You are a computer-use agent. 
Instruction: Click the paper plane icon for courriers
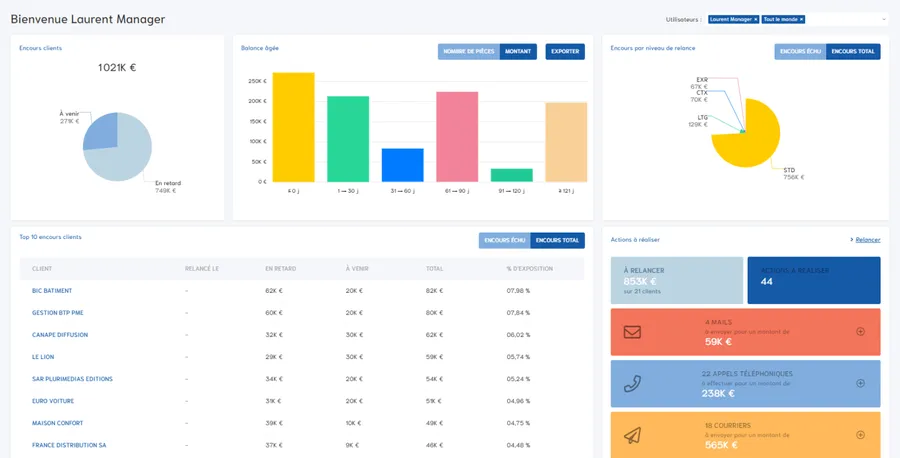click(632, 436)
